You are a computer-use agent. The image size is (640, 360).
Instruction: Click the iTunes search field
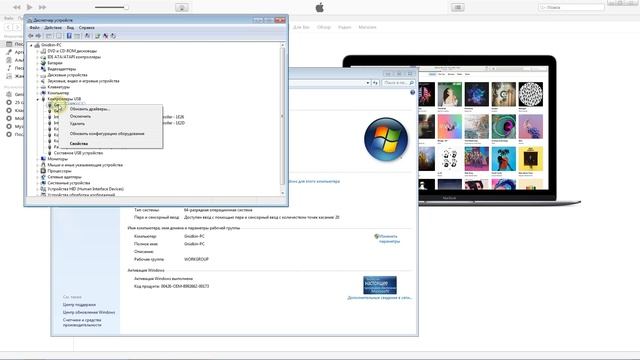point(571,7)
